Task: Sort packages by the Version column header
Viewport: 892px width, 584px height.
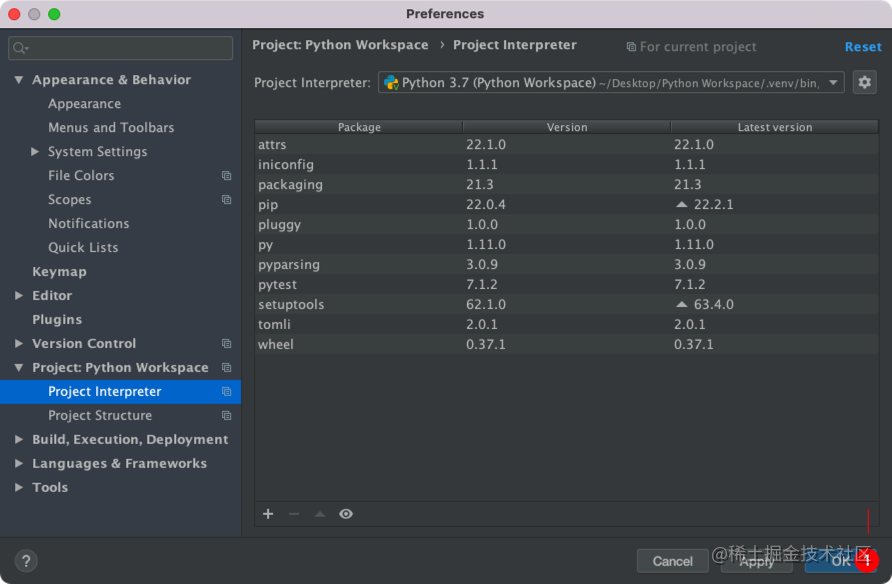Action: point(567,127)
